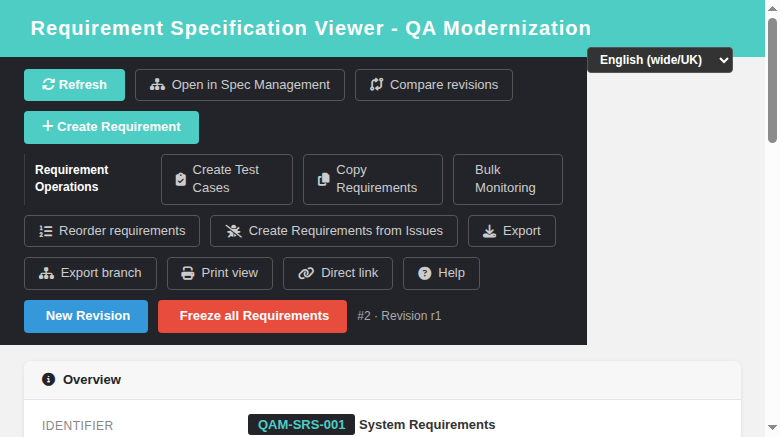Click the printer icon in Print view

point(188,273)
